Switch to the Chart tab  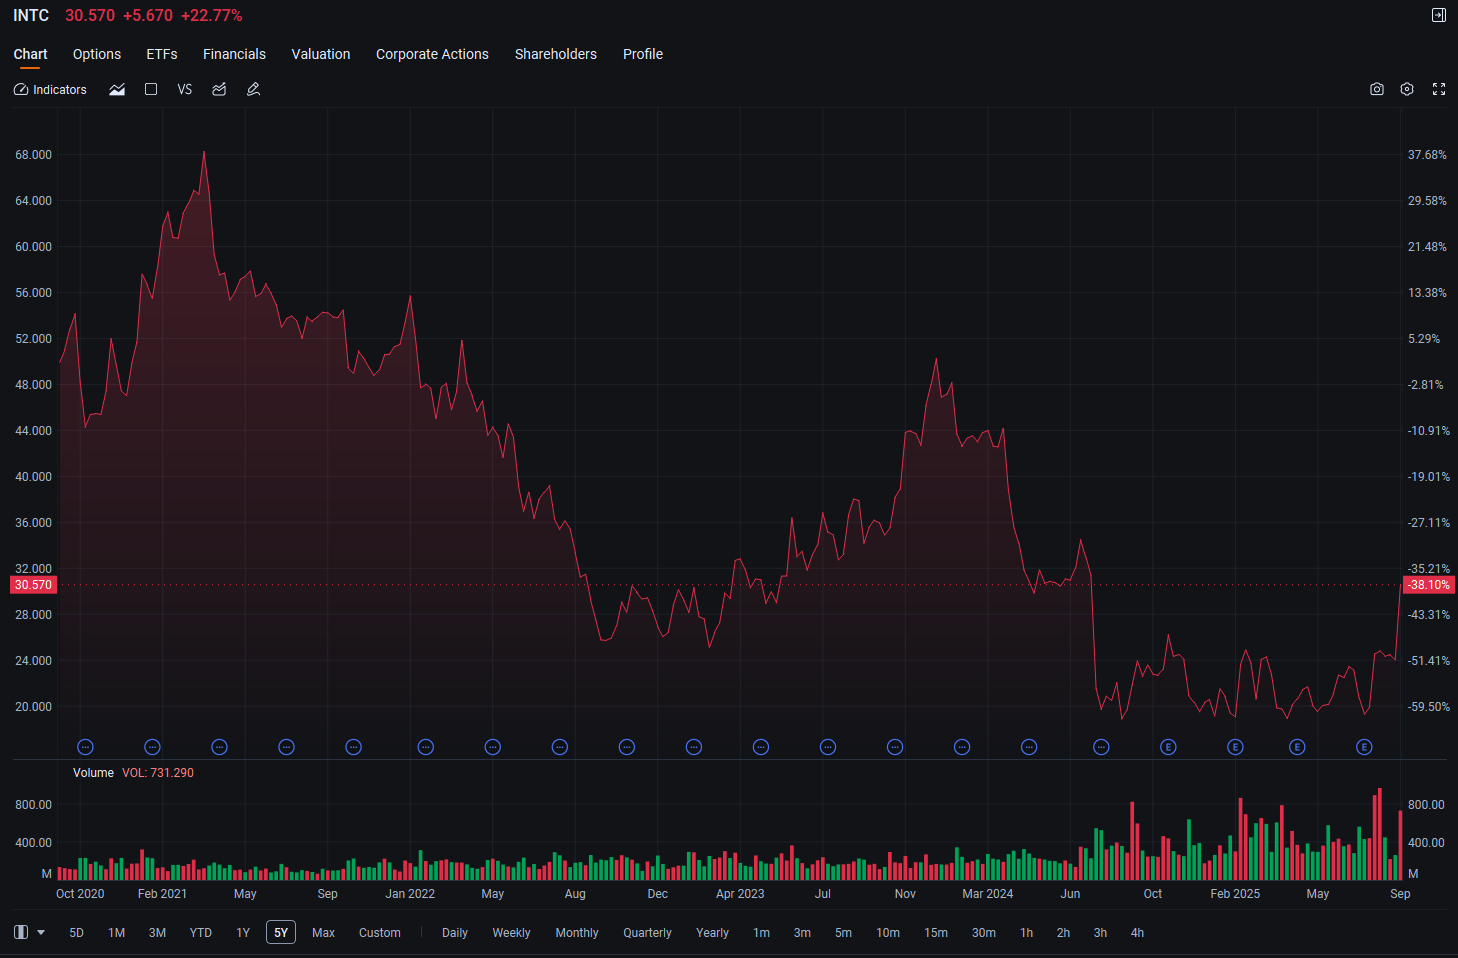30,54
